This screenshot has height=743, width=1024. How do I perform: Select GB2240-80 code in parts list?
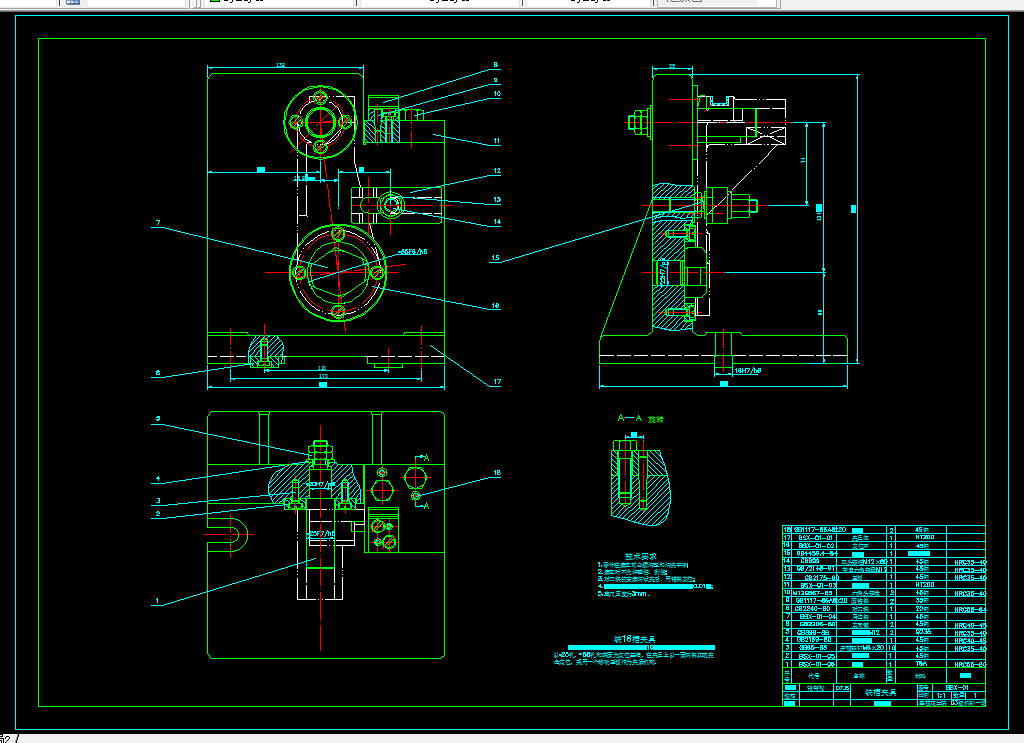pyautogui.click(x=812, y=608)
